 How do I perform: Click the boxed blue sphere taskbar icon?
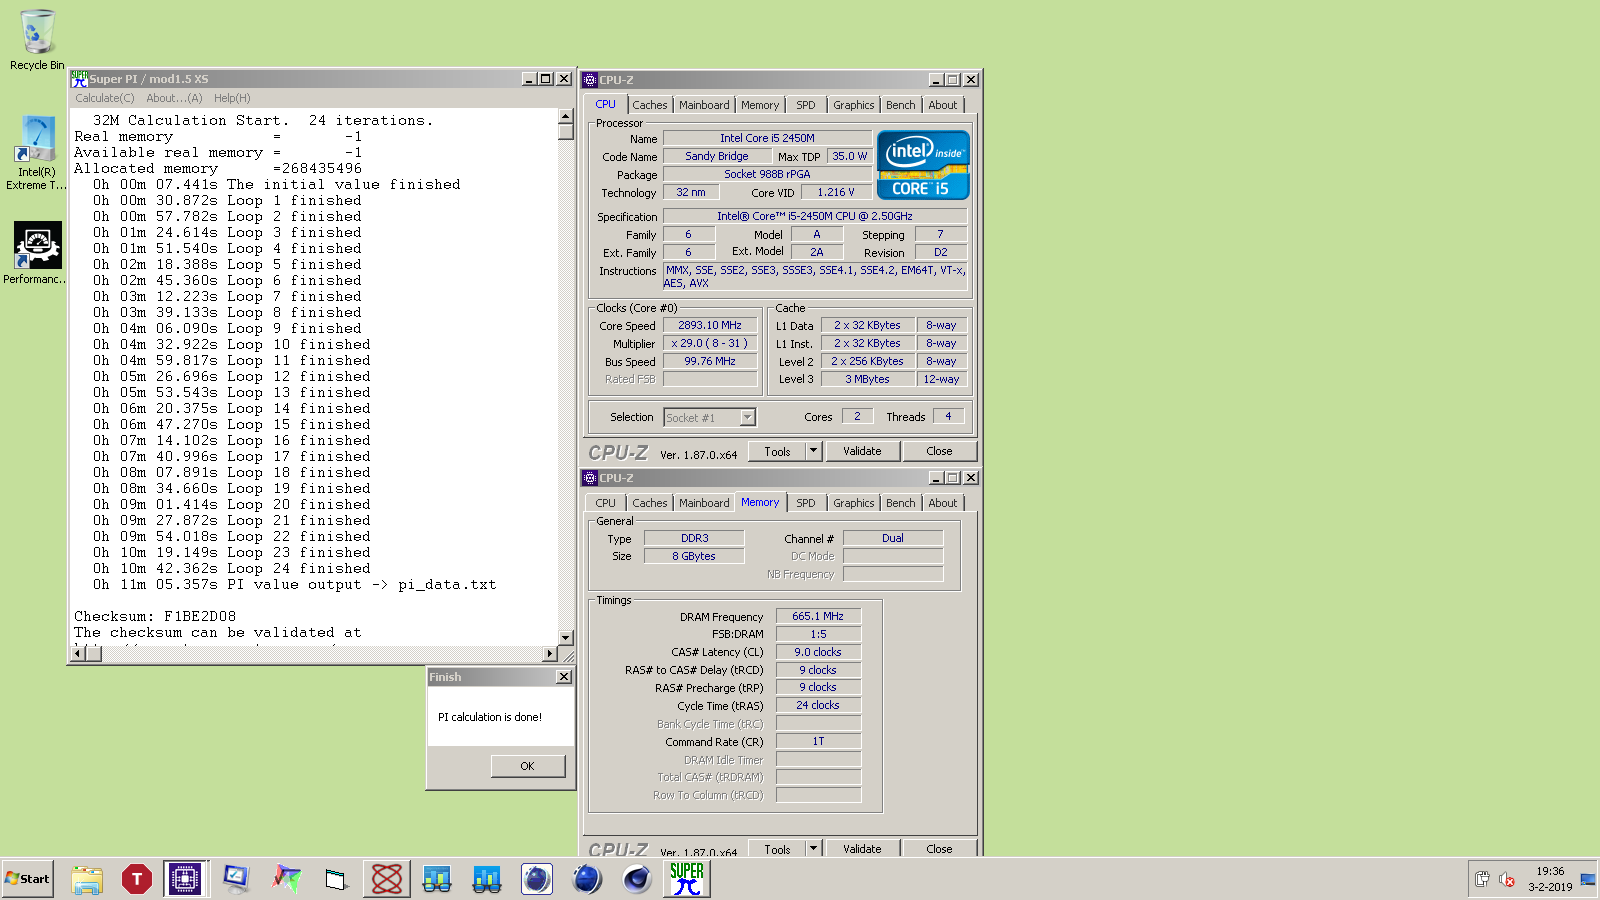pos(537,879)
